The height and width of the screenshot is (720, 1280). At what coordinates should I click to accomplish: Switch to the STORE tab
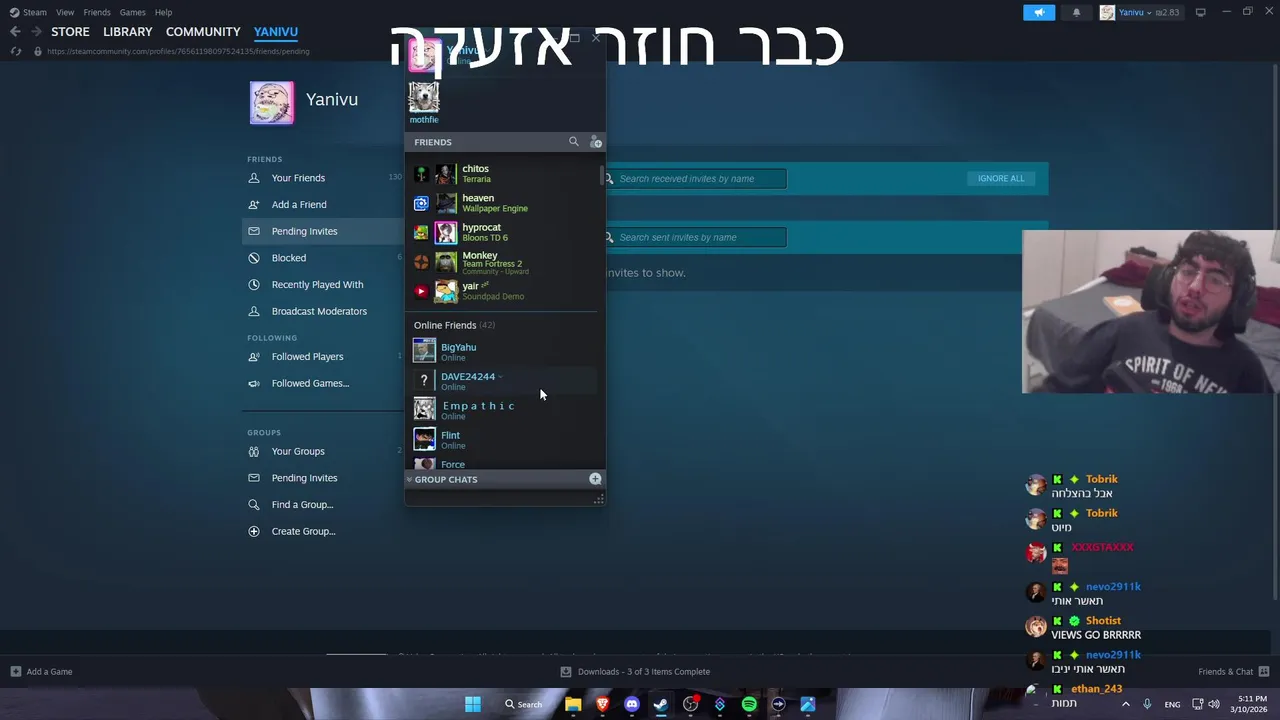pyautogui.click(x=70, y=32)
